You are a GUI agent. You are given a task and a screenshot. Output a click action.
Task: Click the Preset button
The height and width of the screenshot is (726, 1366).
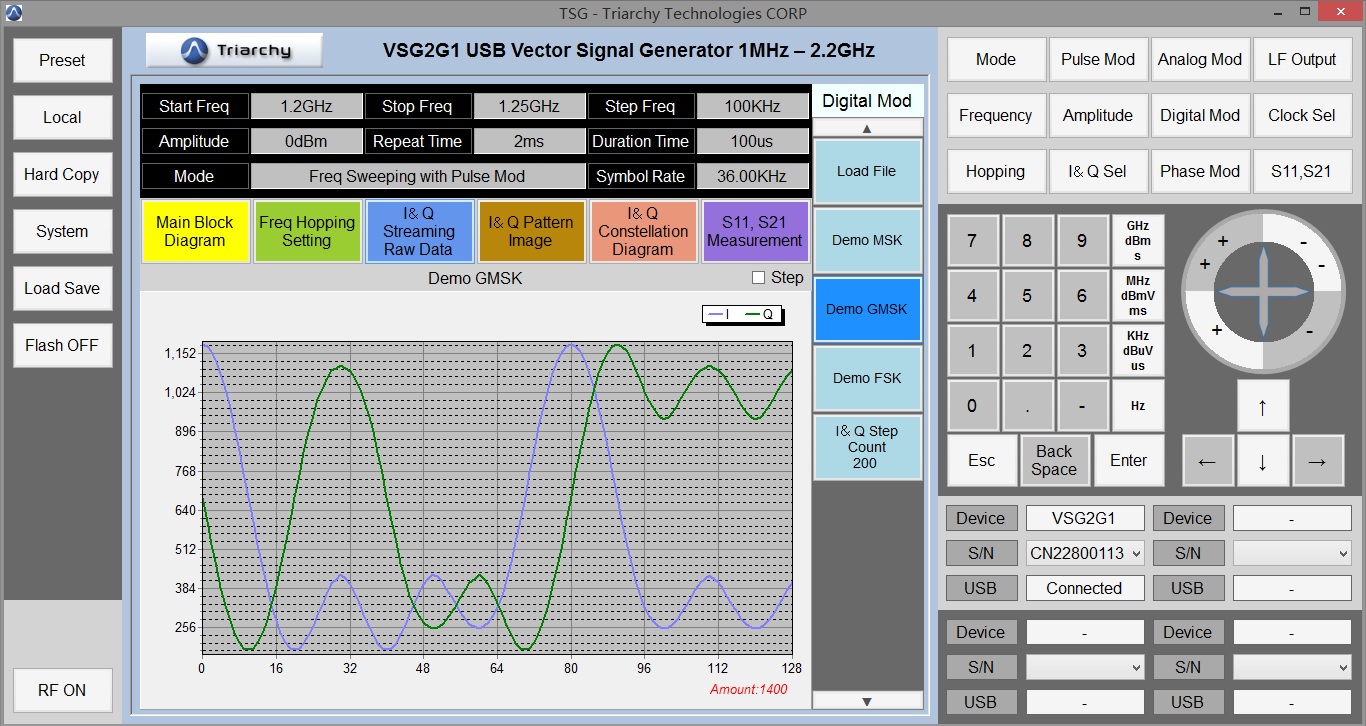point(62,60)
